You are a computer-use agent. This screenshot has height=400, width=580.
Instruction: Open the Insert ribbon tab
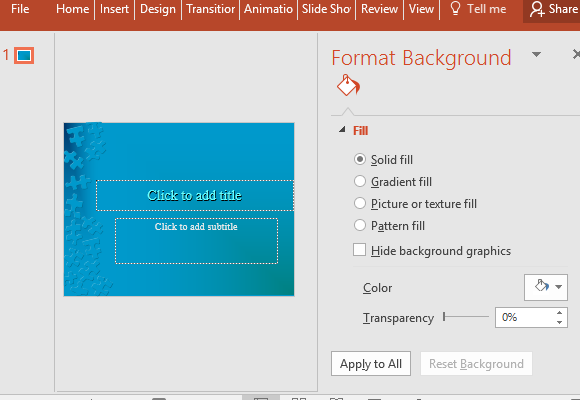pos(114,9)
